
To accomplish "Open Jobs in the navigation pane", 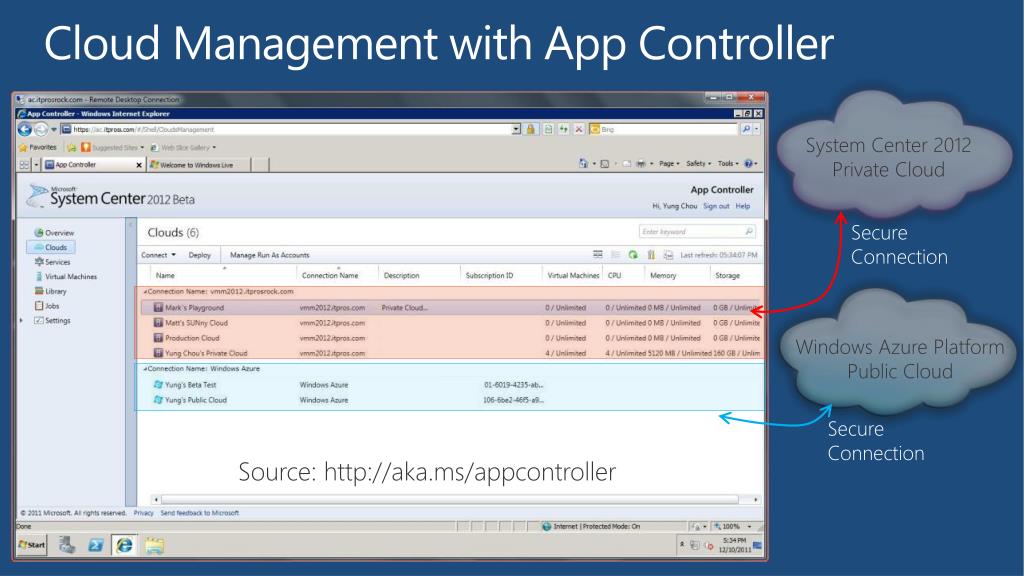I will pyautogui.click(x=47, y=306).
